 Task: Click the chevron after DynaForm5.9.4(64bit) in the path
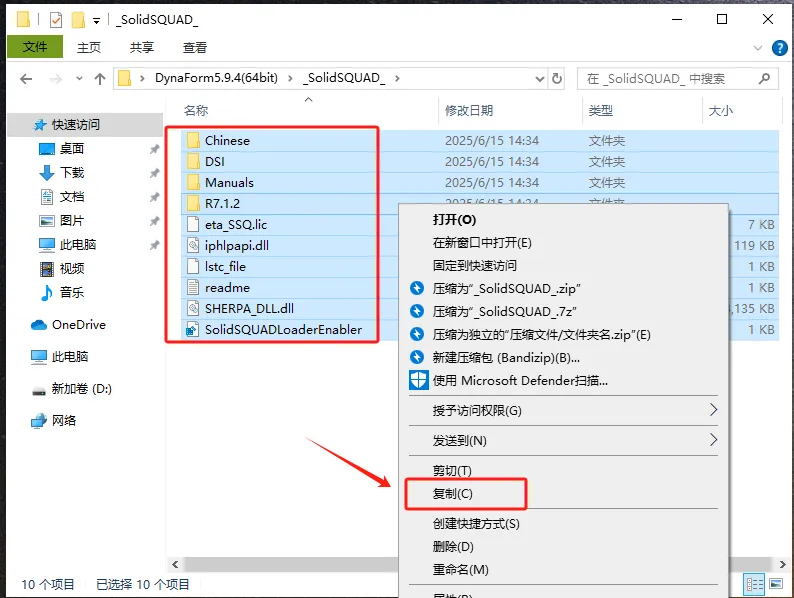coord(290,78)
